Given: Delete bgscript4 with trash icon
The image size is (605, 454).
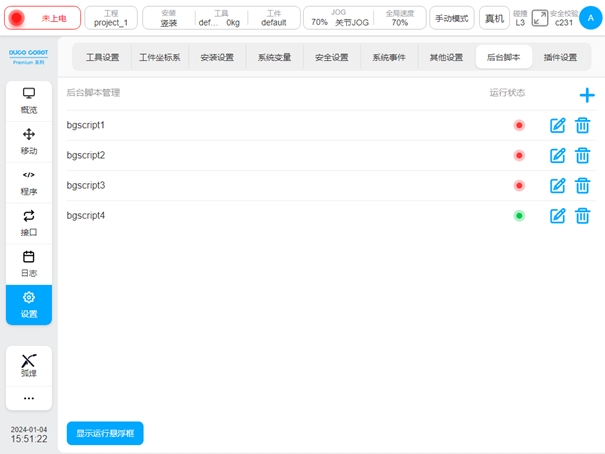Looking at the screenshot, I should click(x=583, y=215).
